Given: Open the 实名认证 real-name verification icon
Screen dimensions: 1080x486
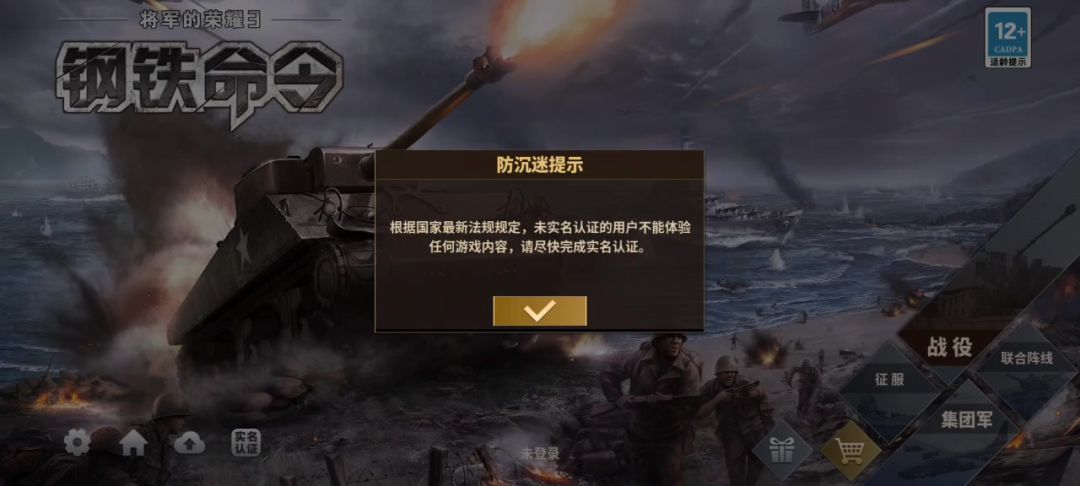Looking at the screenshot, I should pyautogui.click(x=246, y=443).
